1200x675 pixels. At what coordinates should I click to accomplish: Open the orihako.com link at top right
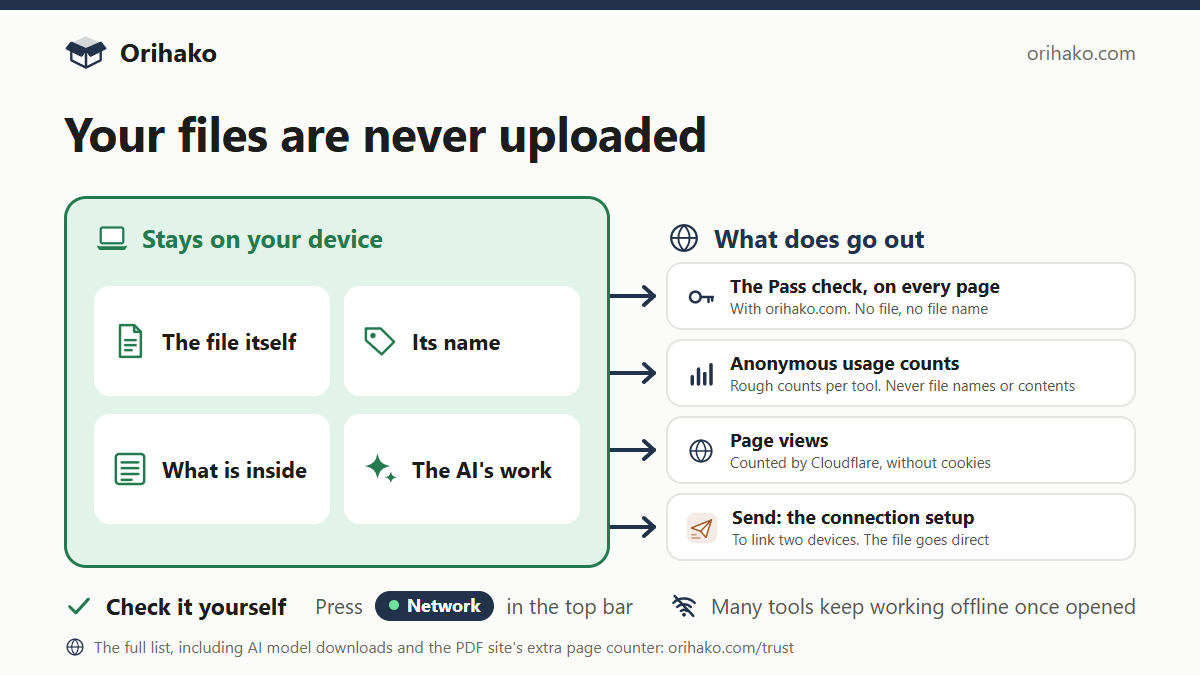[x=1081, y=53]
